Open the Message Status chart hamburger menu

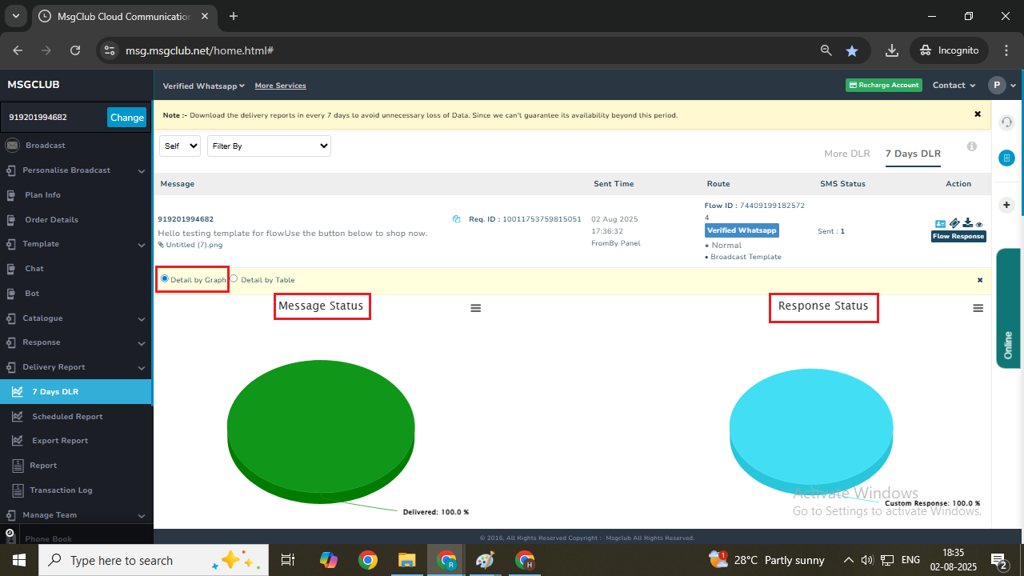pyautogui.click(x=475, y=308)
